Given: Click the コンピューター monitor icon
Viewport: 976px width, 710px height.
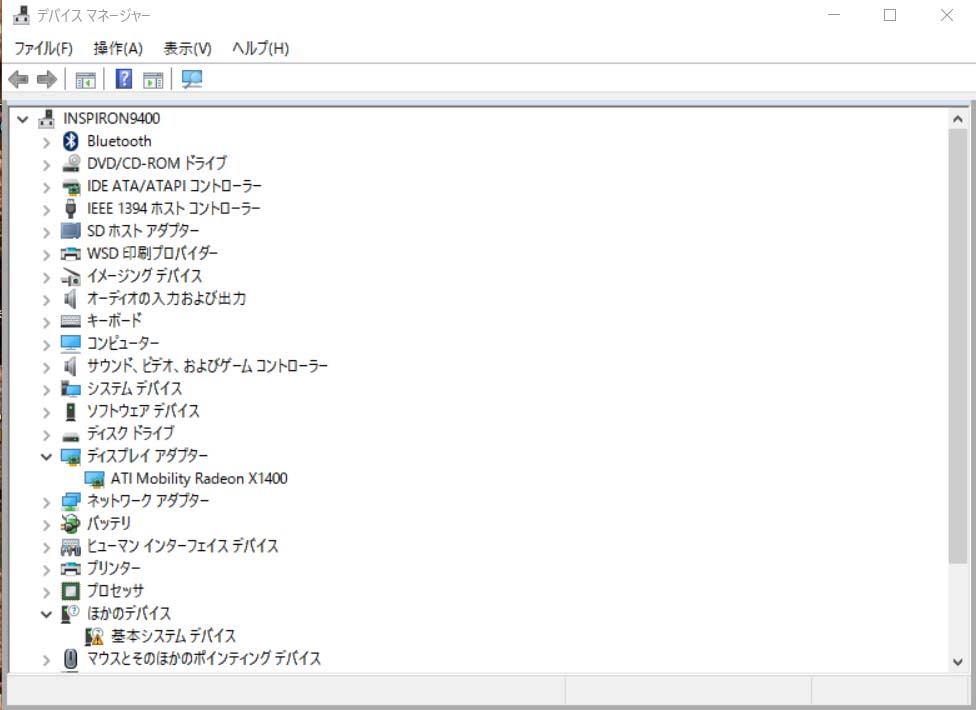Looking at the screenshot, I should pos(71,343).
